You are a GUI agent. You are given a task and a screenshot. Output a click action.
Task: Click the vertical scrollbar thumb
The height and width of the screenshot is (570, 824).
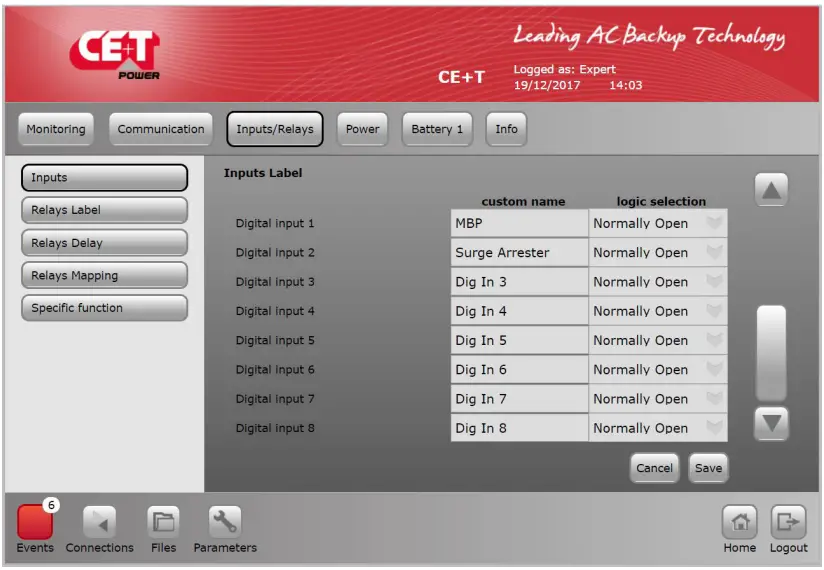point(771,353)
